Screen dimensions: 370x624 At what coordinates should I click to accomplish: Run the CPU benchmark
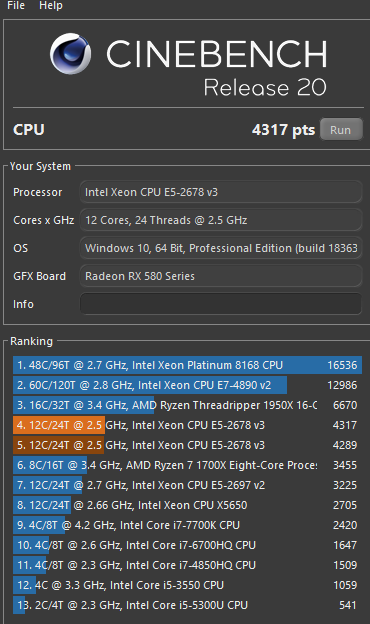click(x=341, y=130)
